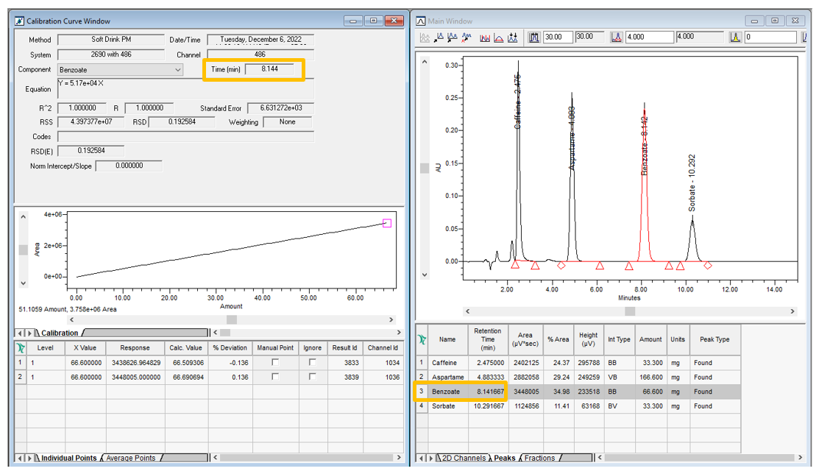Click row header 3 for Benzoate in the Peaks table
The width and height of the screenshot is (816, 474).
pyautogui.click(x=422, y=391)
